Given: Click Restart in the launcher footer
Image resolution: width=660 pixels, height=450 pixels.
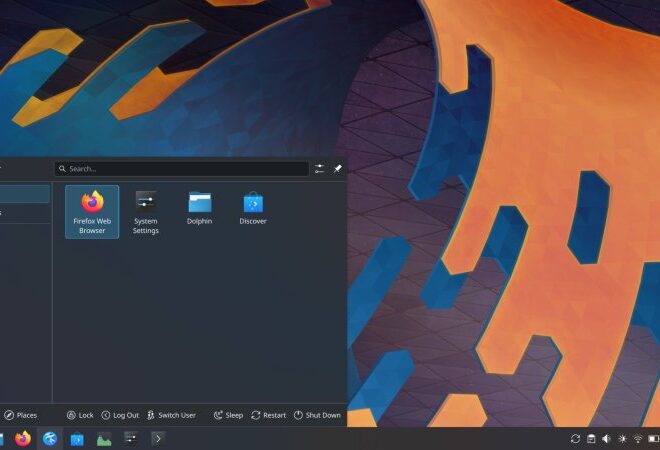Looking at the screenshot, I should (269, 415).
